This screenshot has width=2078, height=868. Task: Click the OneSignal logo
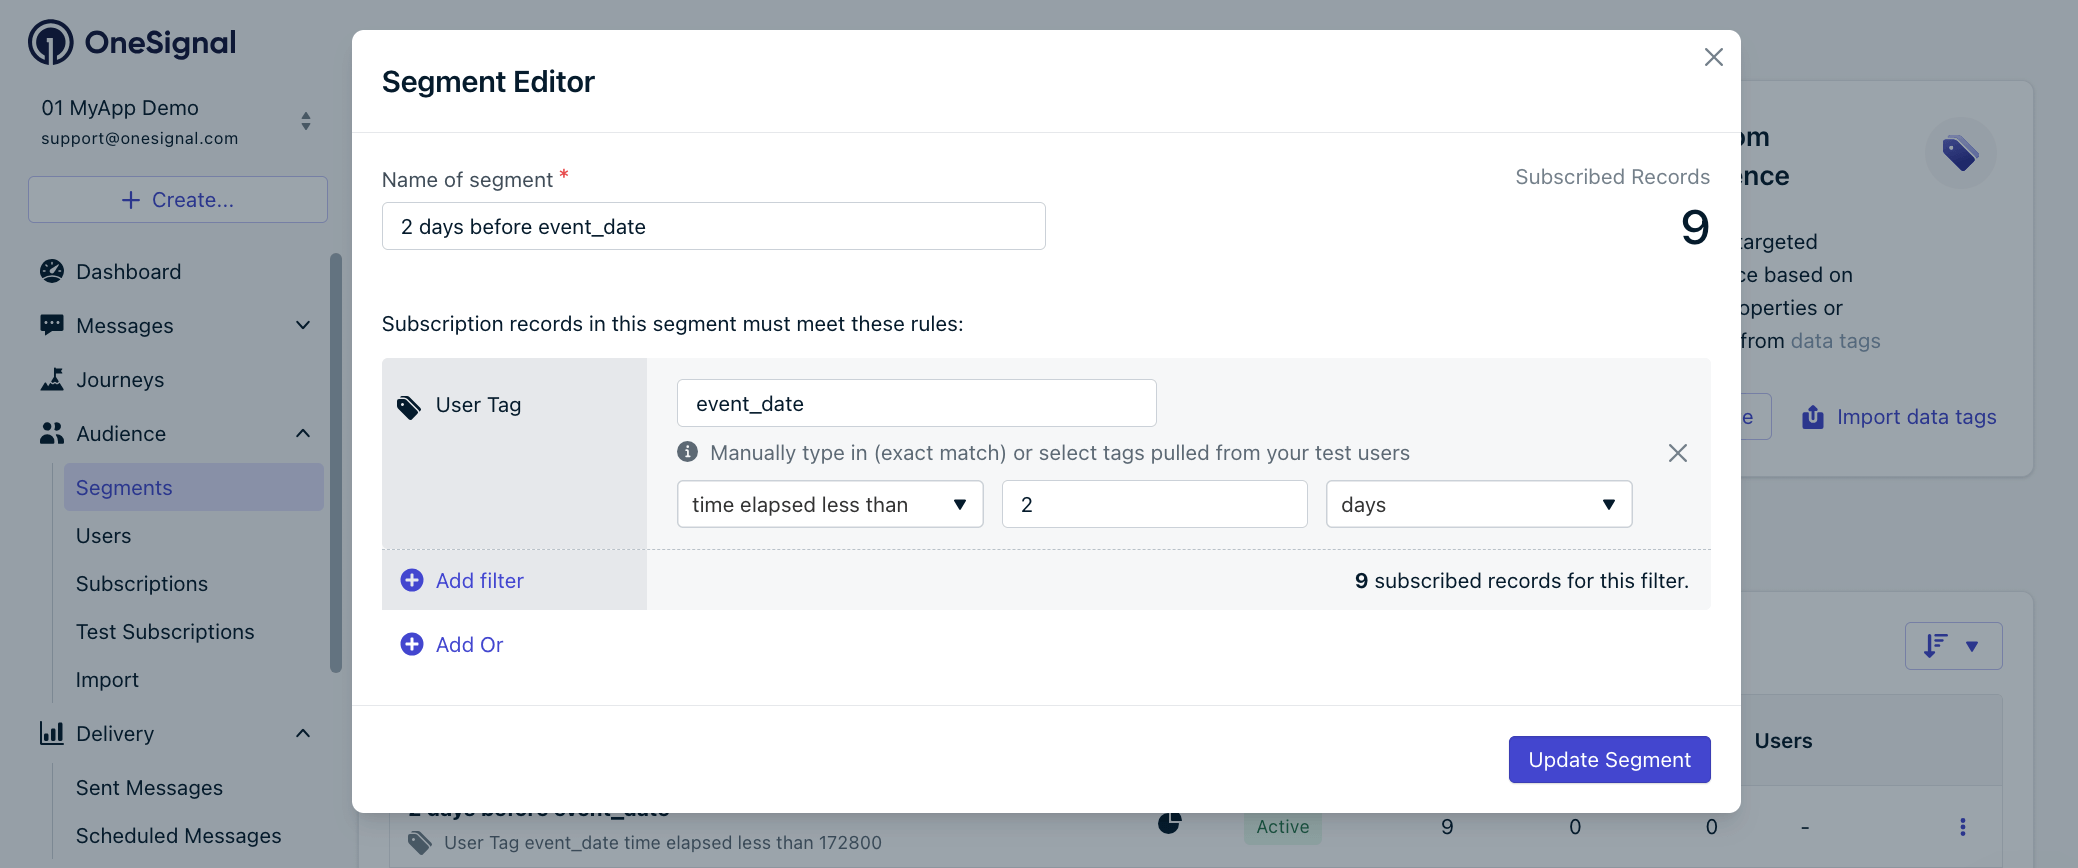[132, 42]
